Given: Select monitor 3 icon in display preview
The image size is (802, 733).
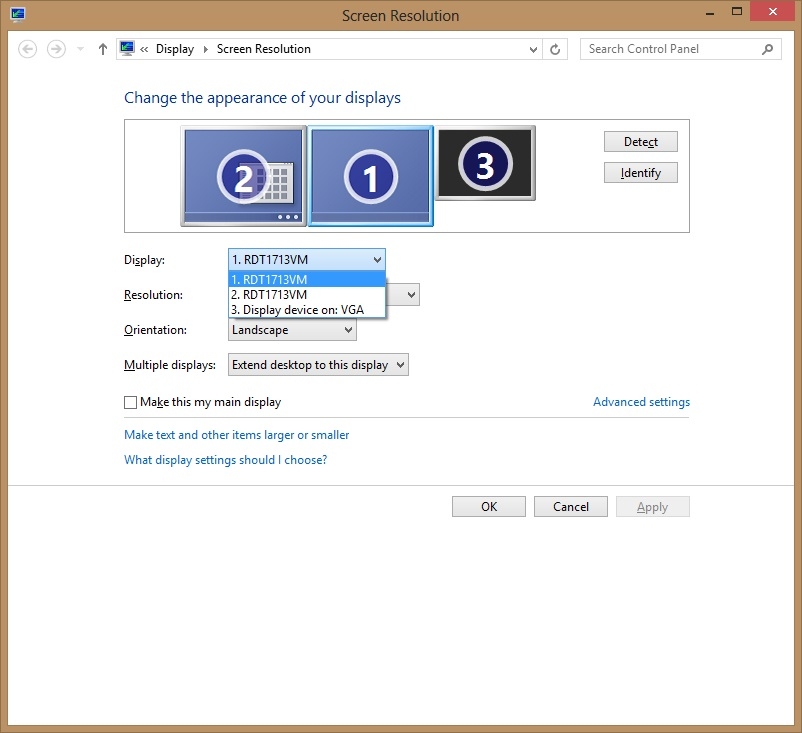Looking at the screenshot, I should point(485,163).
